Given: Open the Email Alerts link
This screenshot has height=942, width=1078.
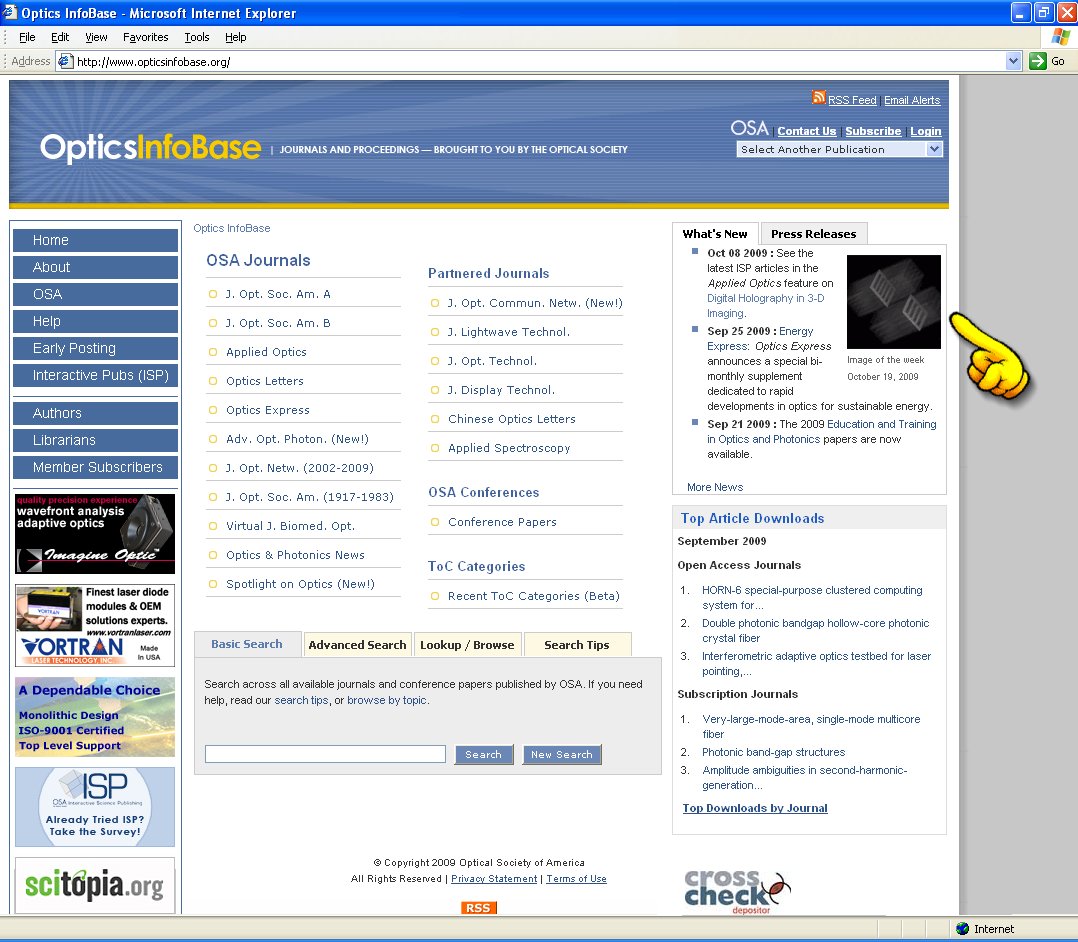Looking at the screenshot, I should coord(912,100).
